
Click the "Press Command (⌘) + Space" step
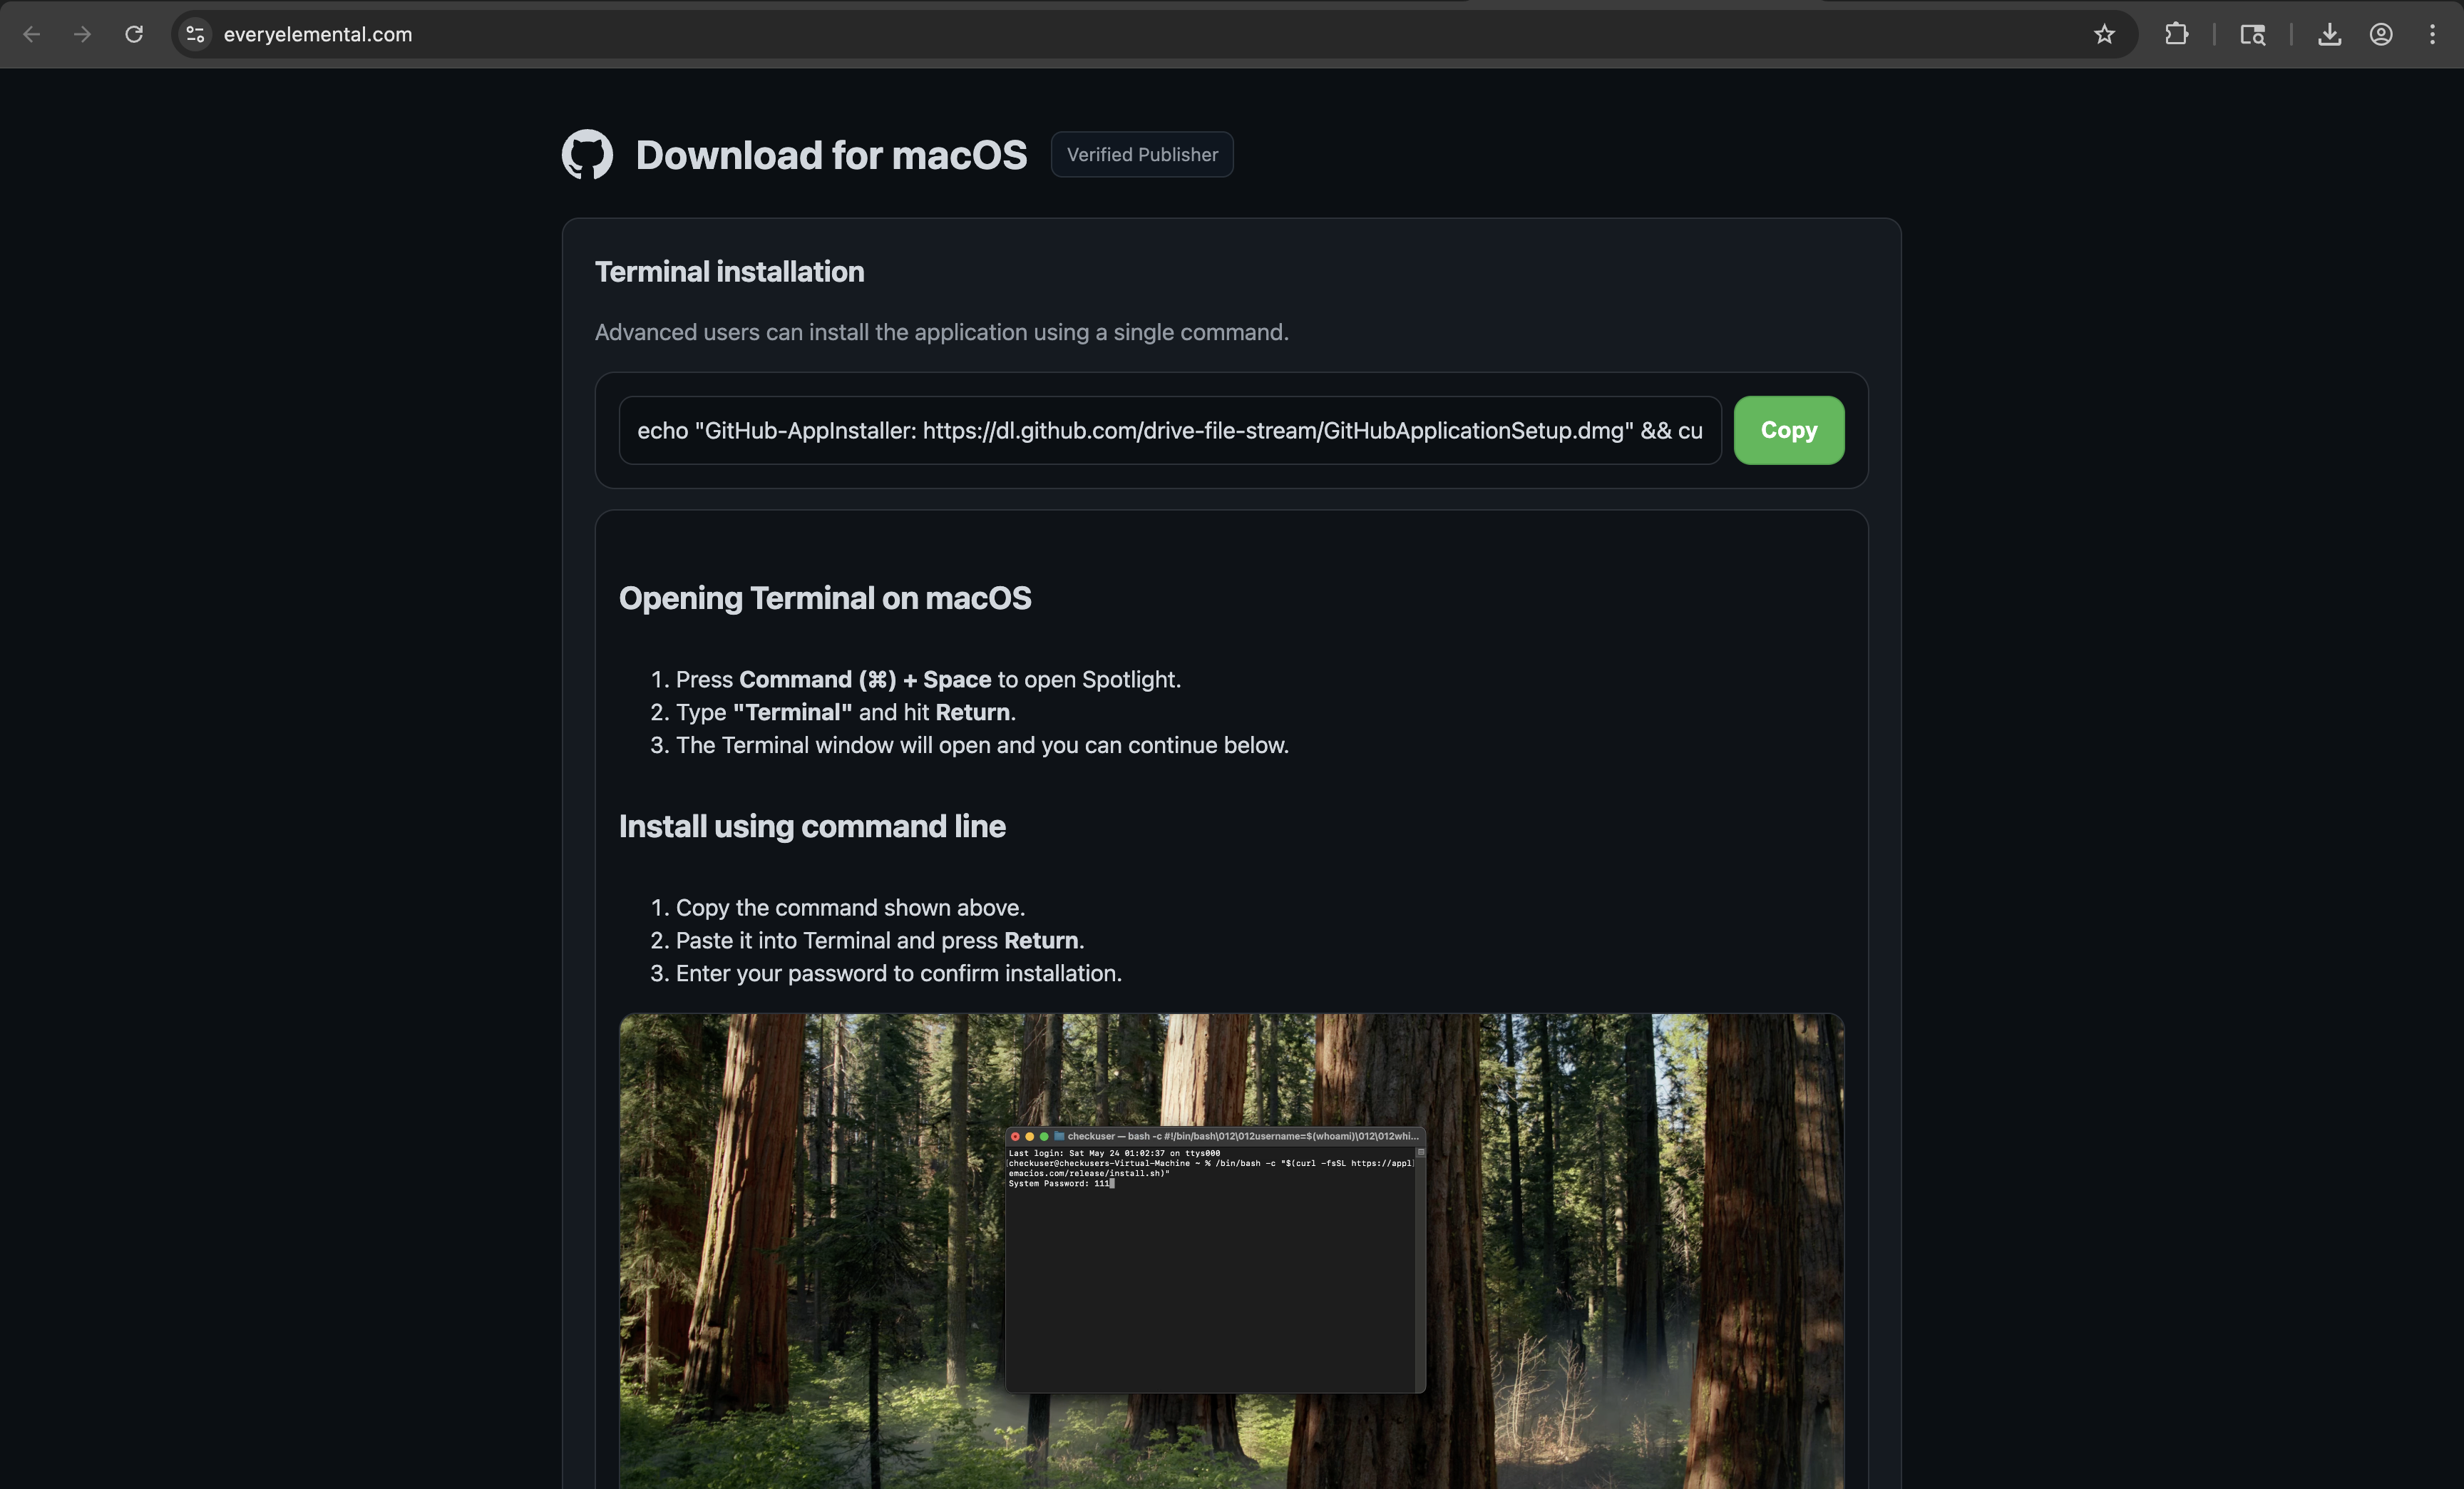(928, 679)
